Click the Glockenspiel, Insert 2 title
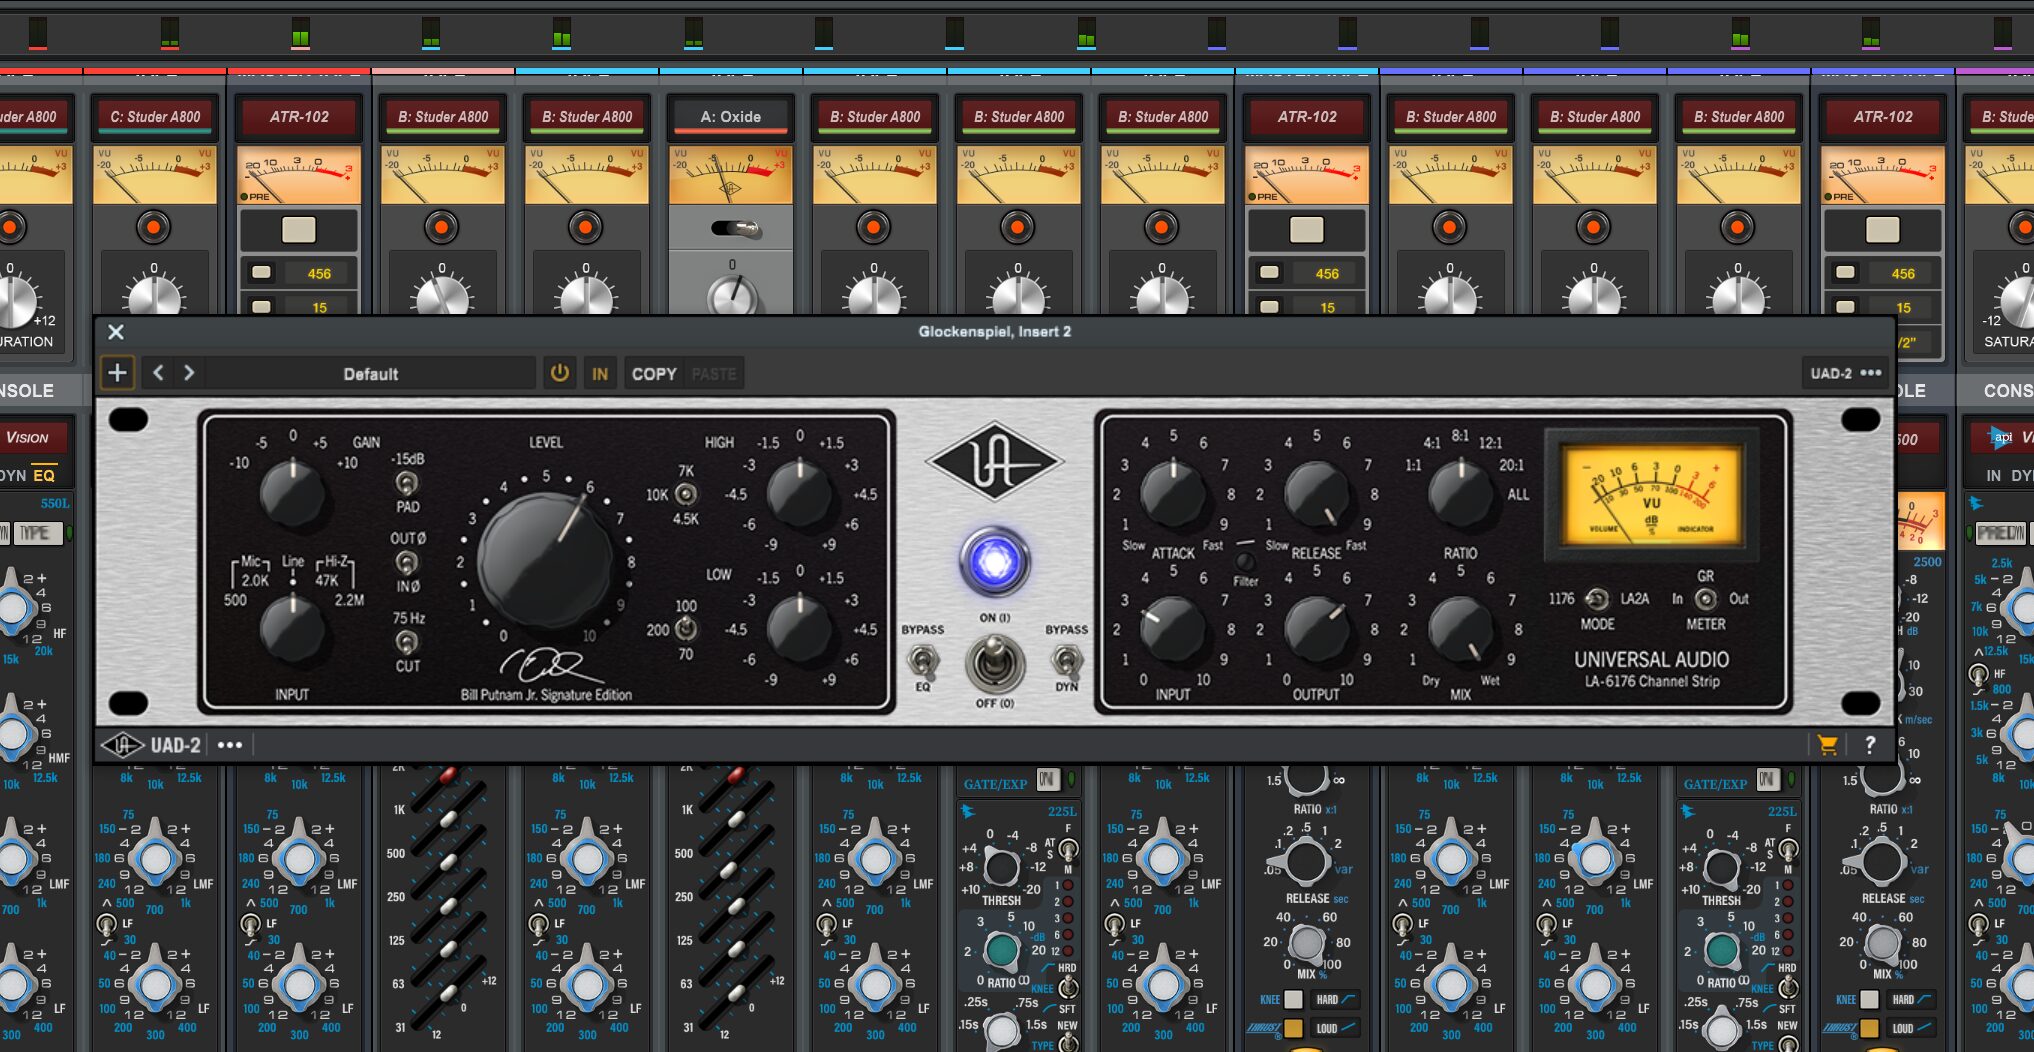The width and height of the screenshot is (2034, 1052). click(x=994, y=332)
